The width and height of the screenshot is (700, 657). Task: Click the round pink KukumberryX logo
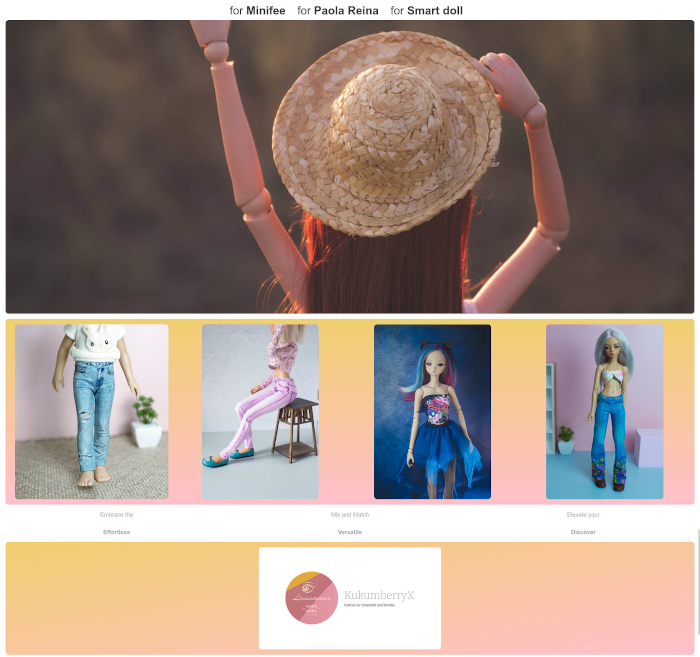(312, 598)
